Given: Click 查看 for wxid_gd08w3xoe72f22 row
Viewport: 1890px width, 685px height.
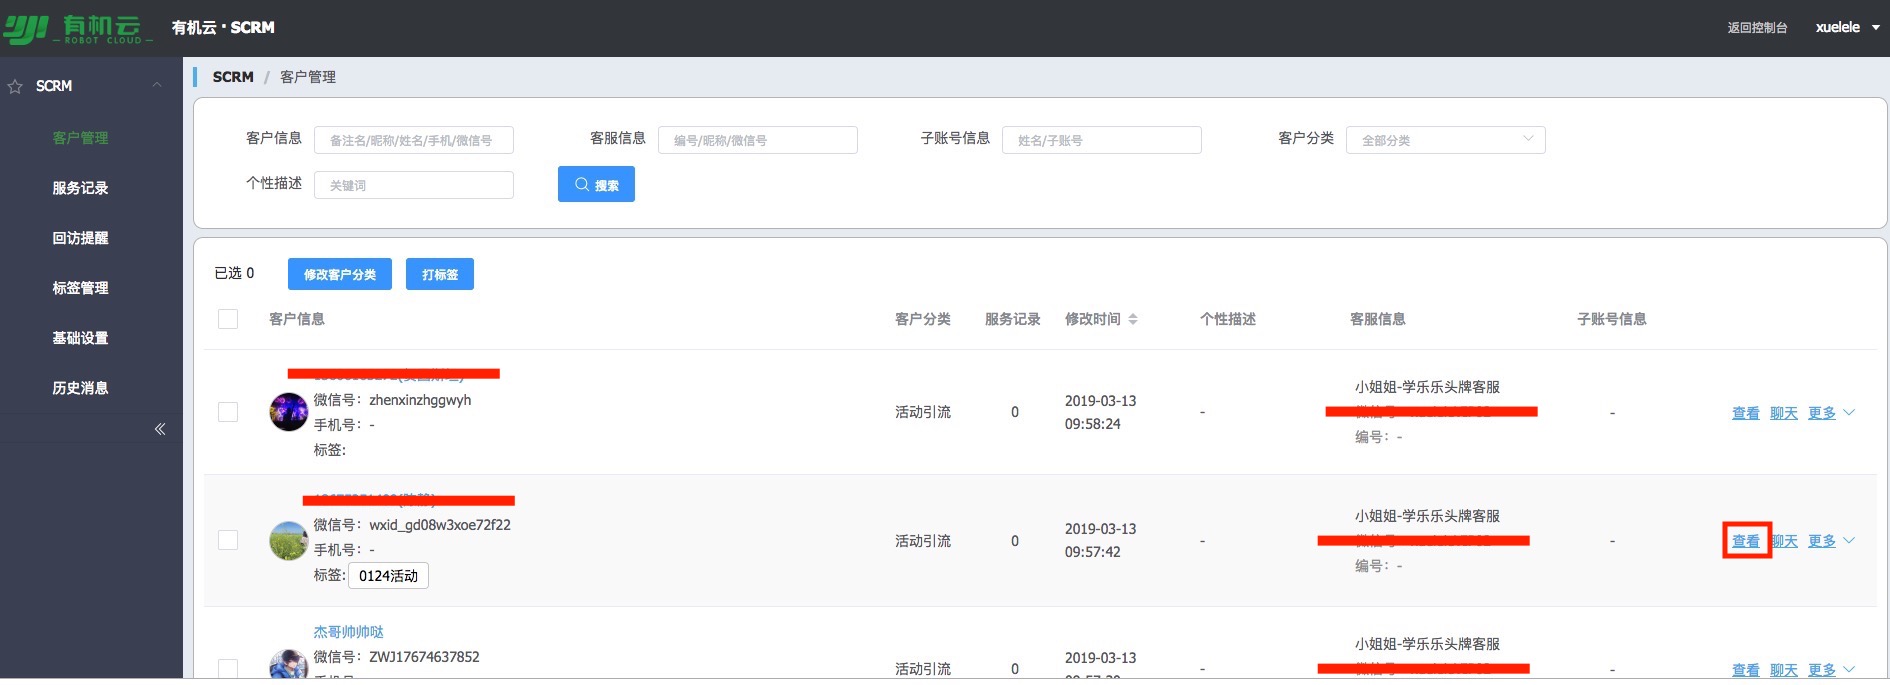Looking at the screenshot, I should coord(1746,541).
